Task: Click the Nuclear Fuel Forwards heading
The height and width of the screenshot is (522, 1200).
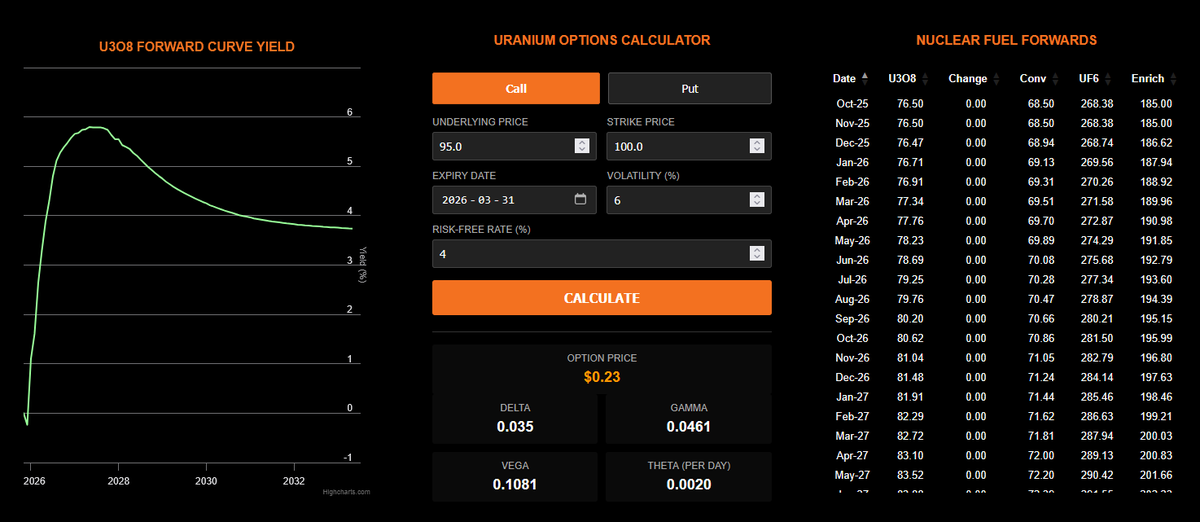Action: pos(1006,40)
